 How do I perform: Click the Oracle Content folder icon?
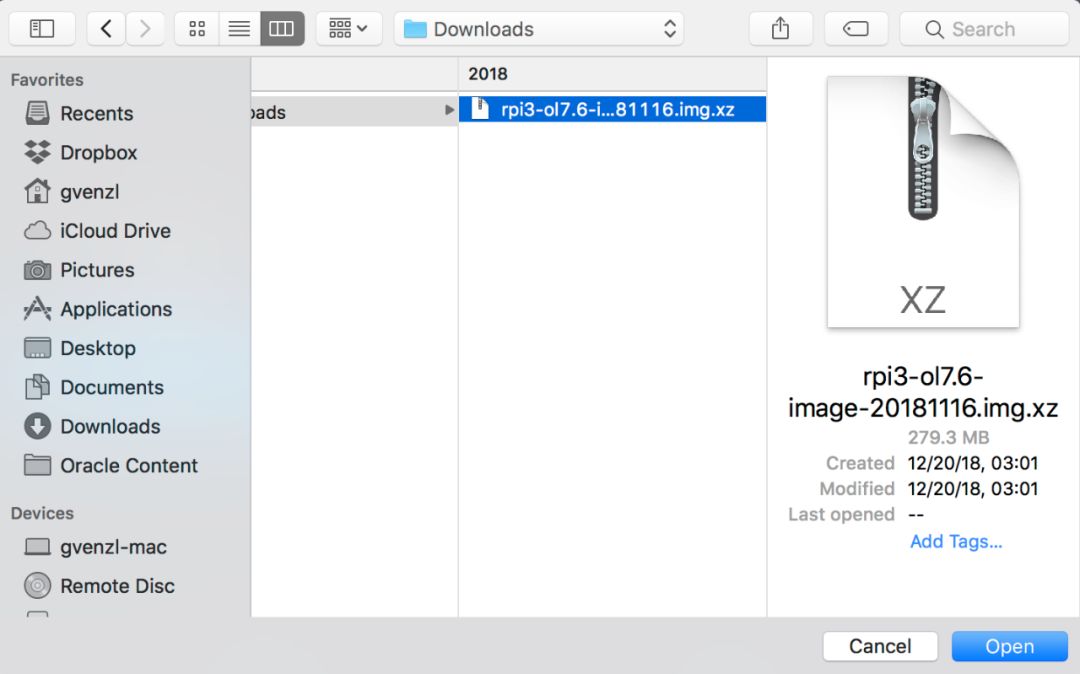37,465
